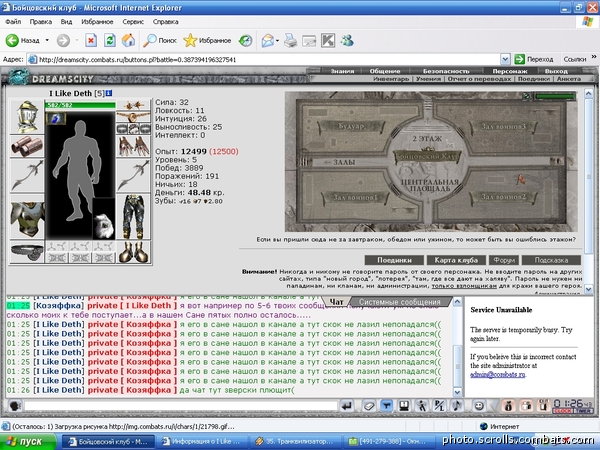Click the Карта клуба button
Image resolution: width=600 pixels, height=450 pixels.
[456, 260]
